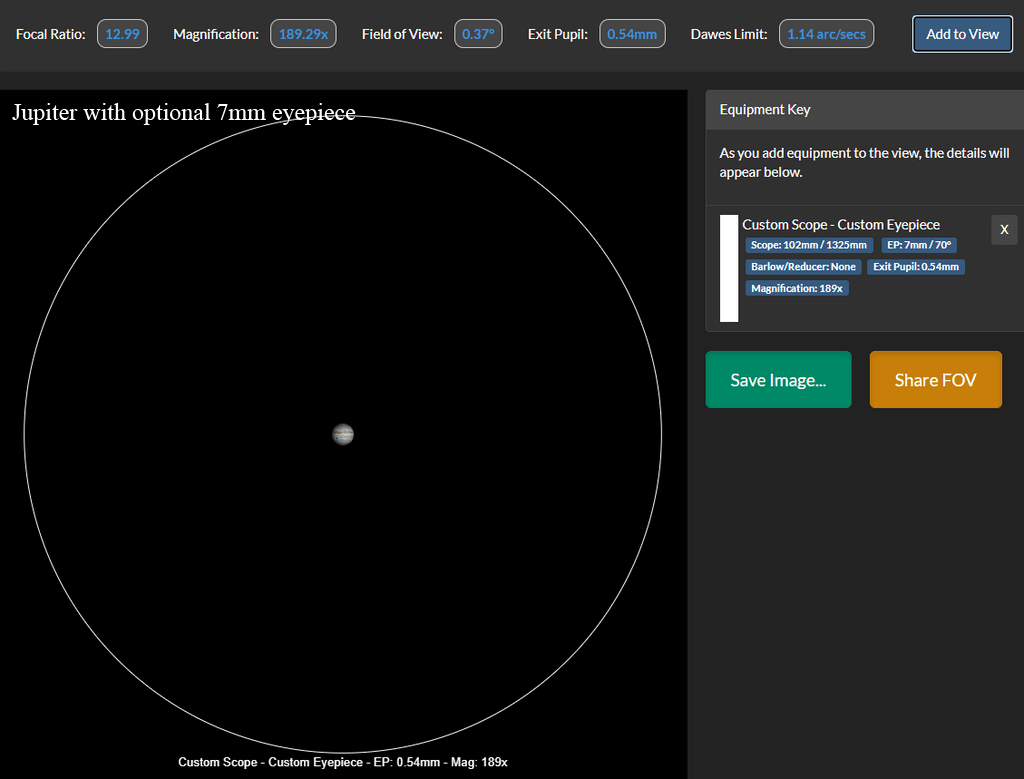Click the white equipment color swatch
This screenshot has width=1024, height=779.
(729, 268)
